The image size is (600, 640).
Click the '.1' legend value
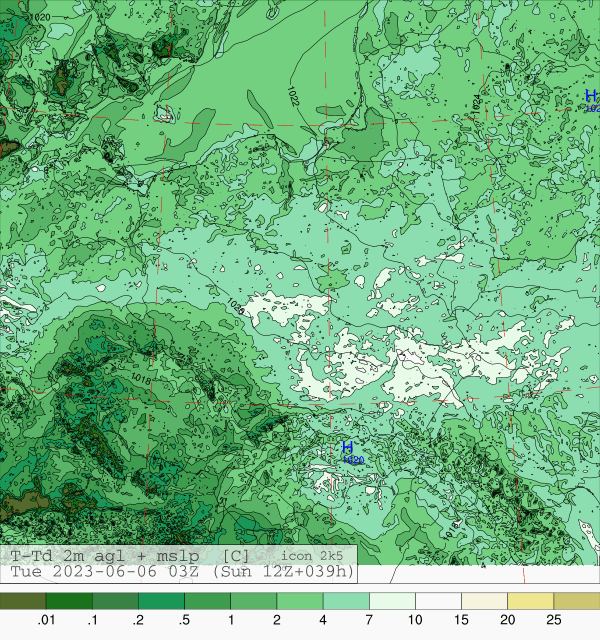(93, 620)
